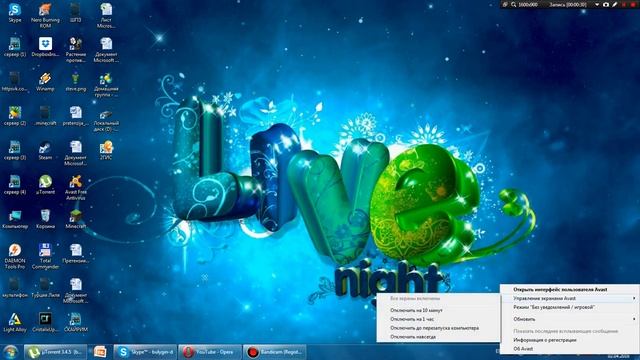This screenshot has height=360, width=640.
Task: Open Управление экранами Avast submenu
Action: tap(569, 298)
